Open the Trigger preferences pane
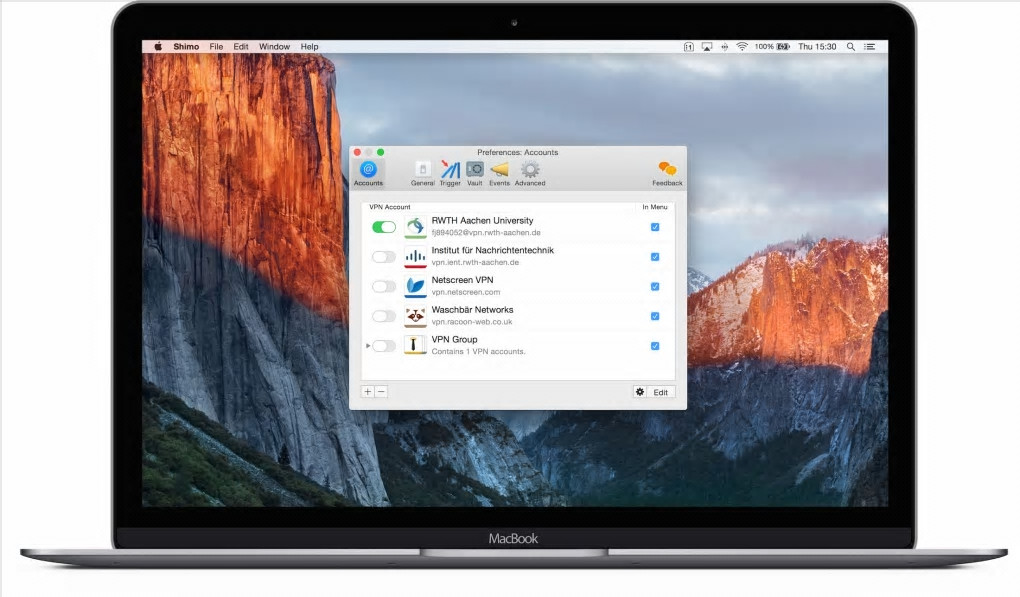1020x597 pixels. [x=450, y=173]
